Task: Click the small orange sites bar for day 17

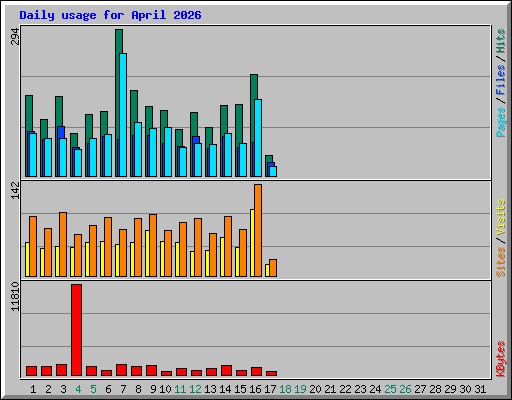Action: click(x=273, y=268)
